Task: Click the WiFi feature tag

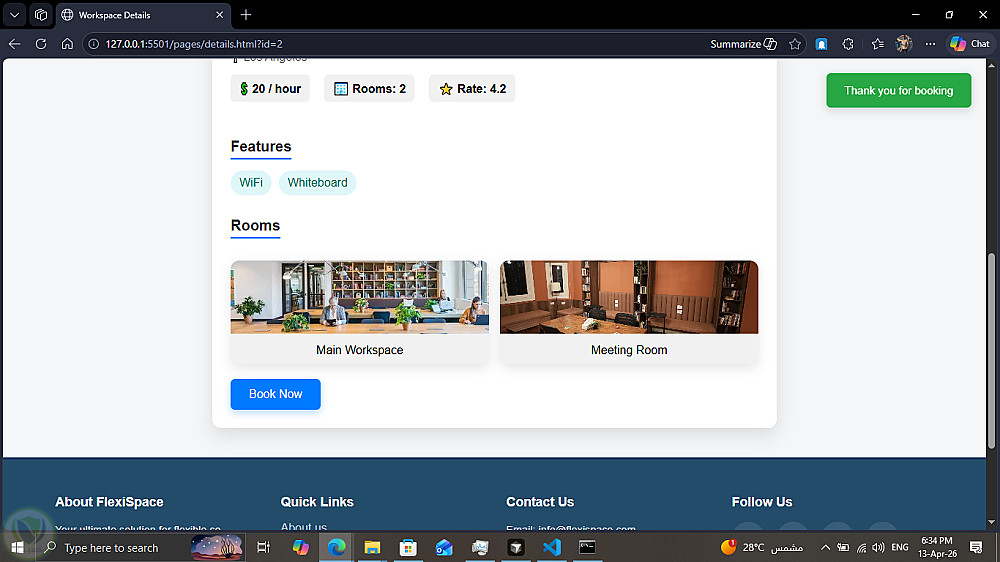Action: click(x=251, y=182)
